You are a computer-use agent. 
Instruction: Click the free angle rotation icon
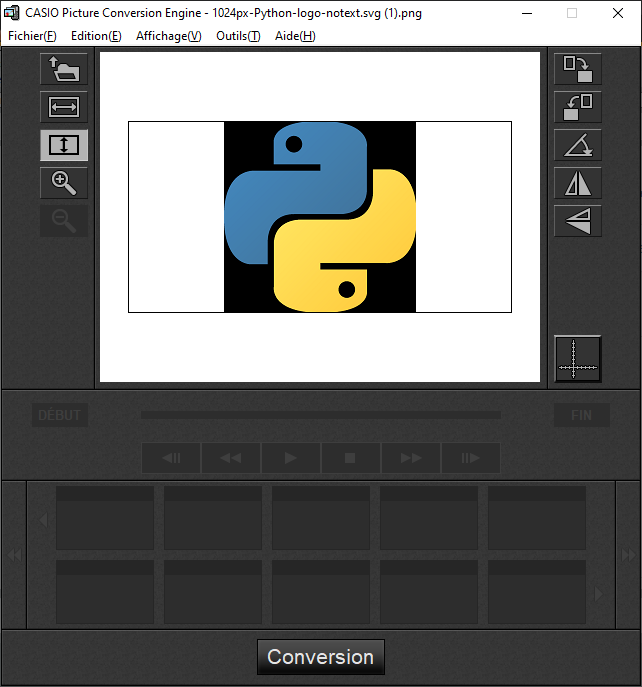578,145
